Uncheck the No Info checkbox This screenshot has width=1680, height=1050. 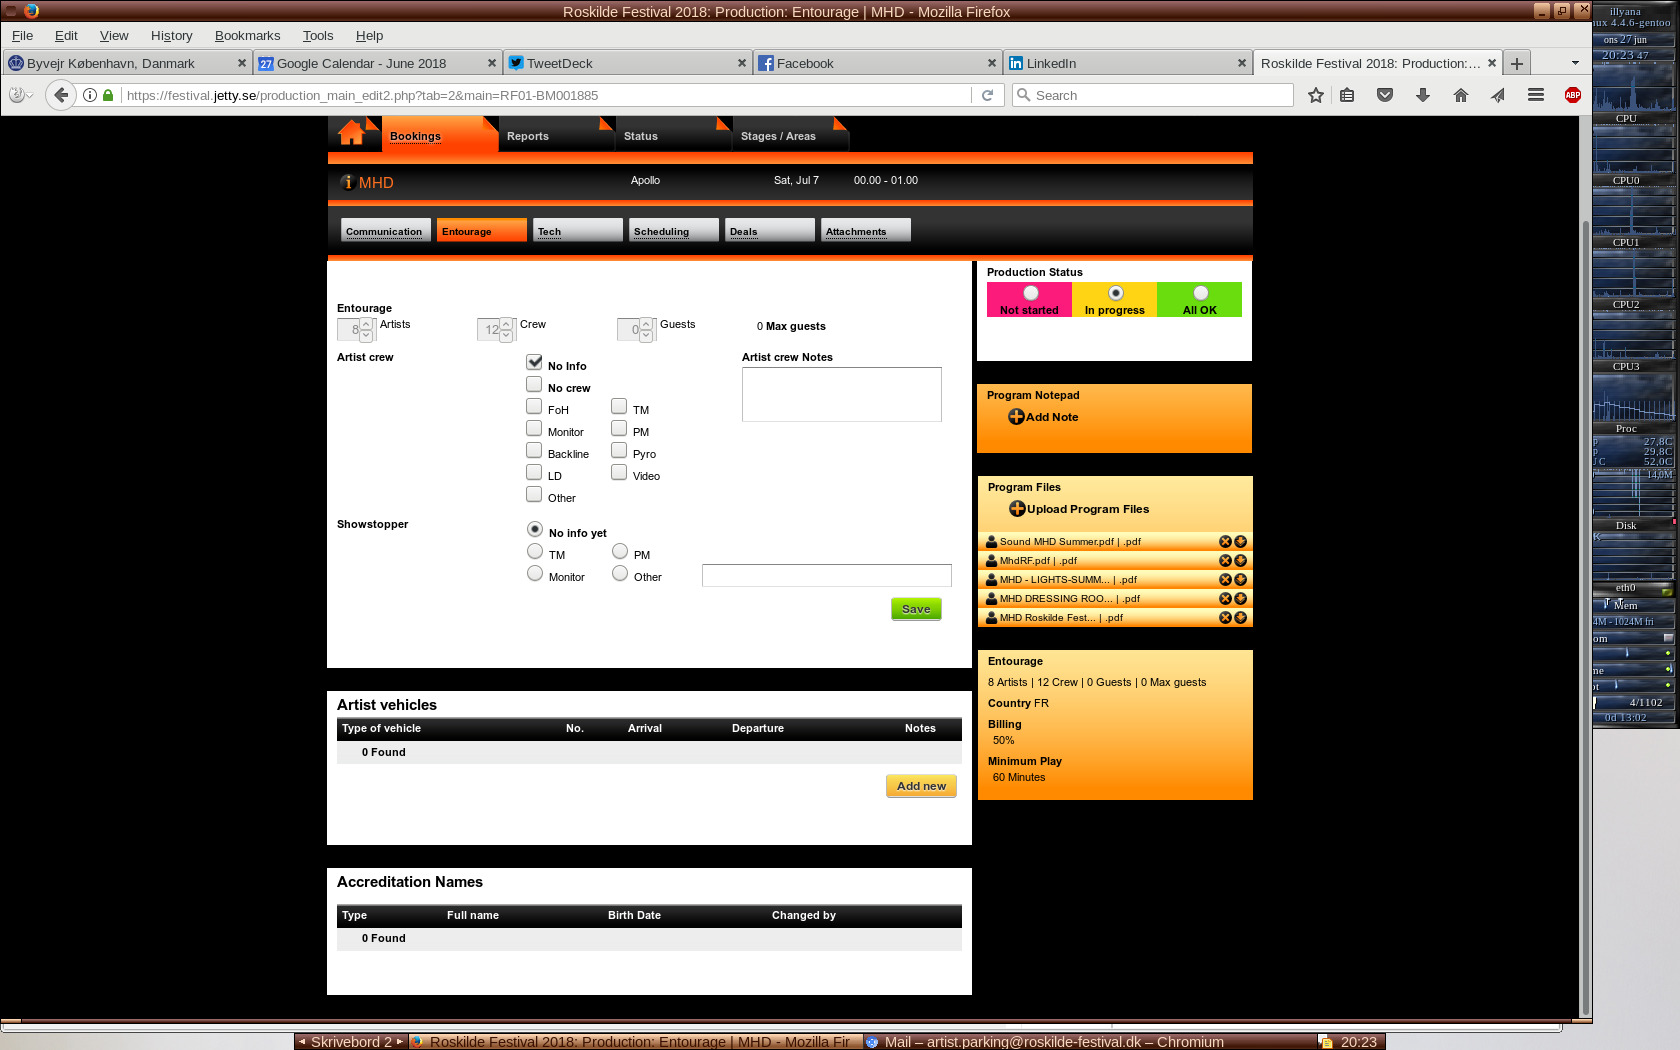point(535,363)
